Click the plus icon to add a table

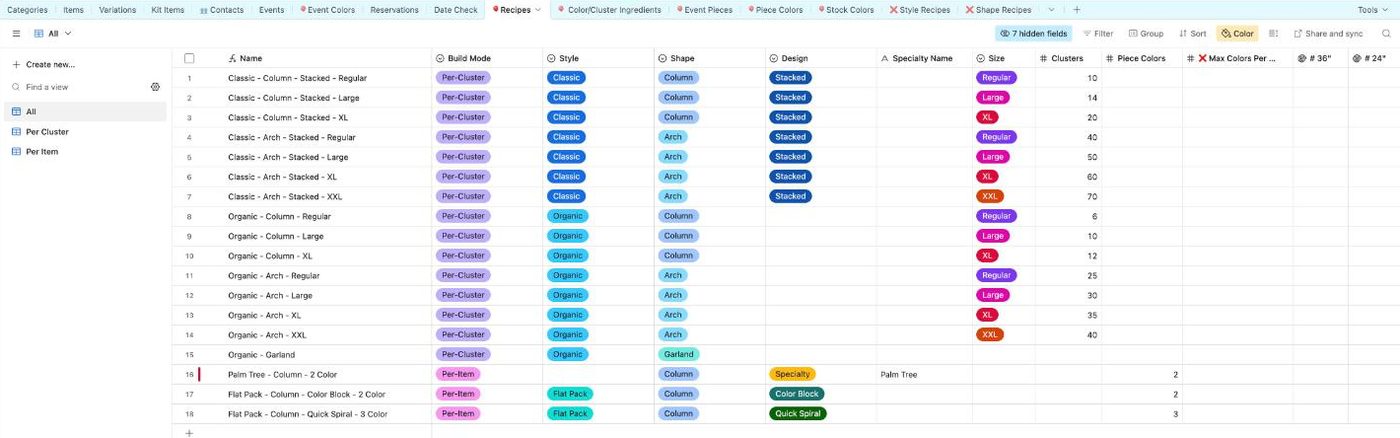coord(1076,10)
